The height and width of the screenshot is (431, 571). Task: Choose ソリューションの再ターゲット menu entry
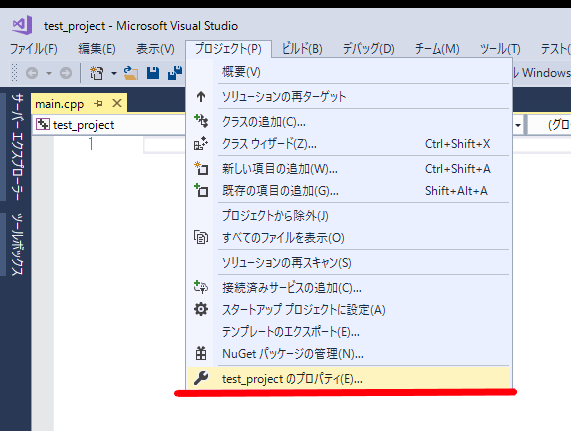click(349, 96)
